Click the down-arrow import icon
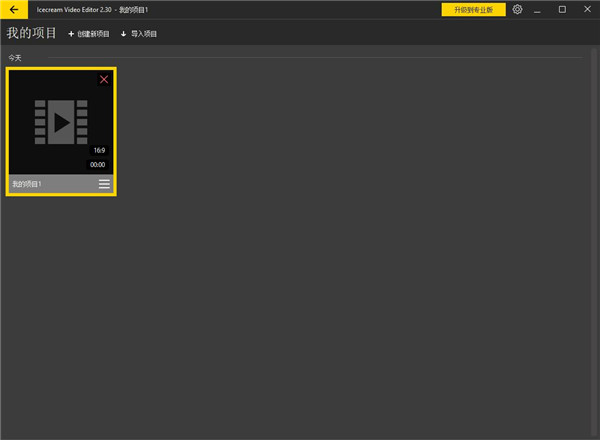This screenshot has height=440, width=600. point(124,34)
